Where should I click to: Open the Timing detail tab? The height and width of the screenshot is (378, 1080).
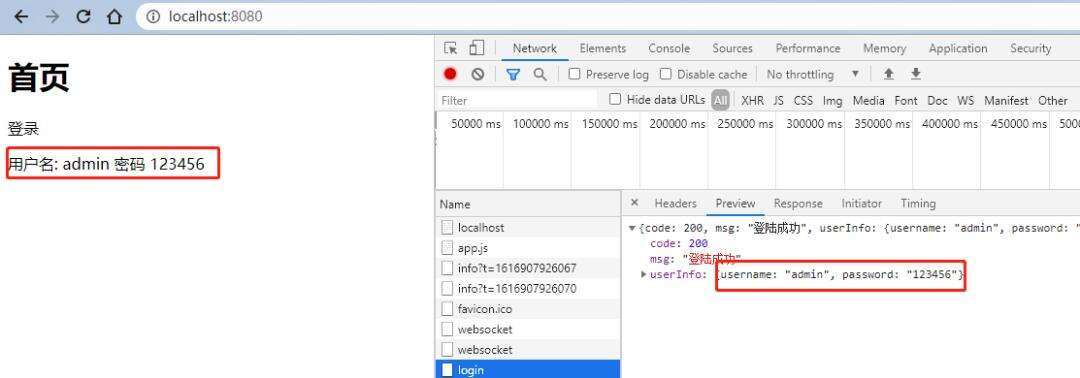pos(917,203)
